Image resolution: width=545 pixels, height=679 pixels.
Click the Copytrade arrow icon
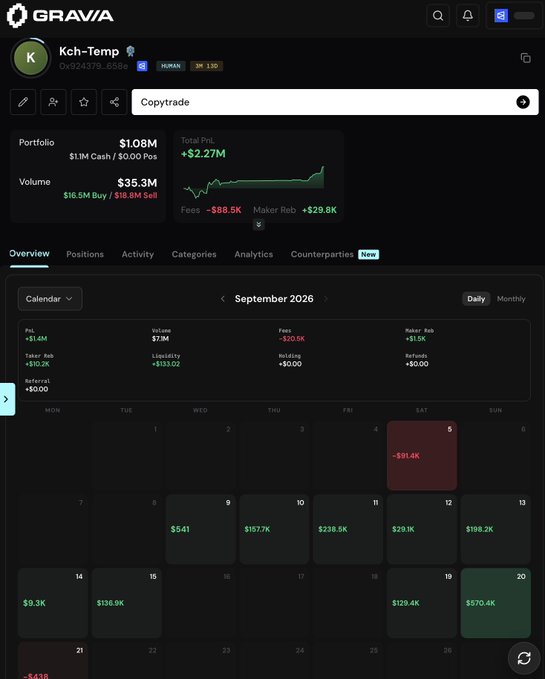(523, 102)
